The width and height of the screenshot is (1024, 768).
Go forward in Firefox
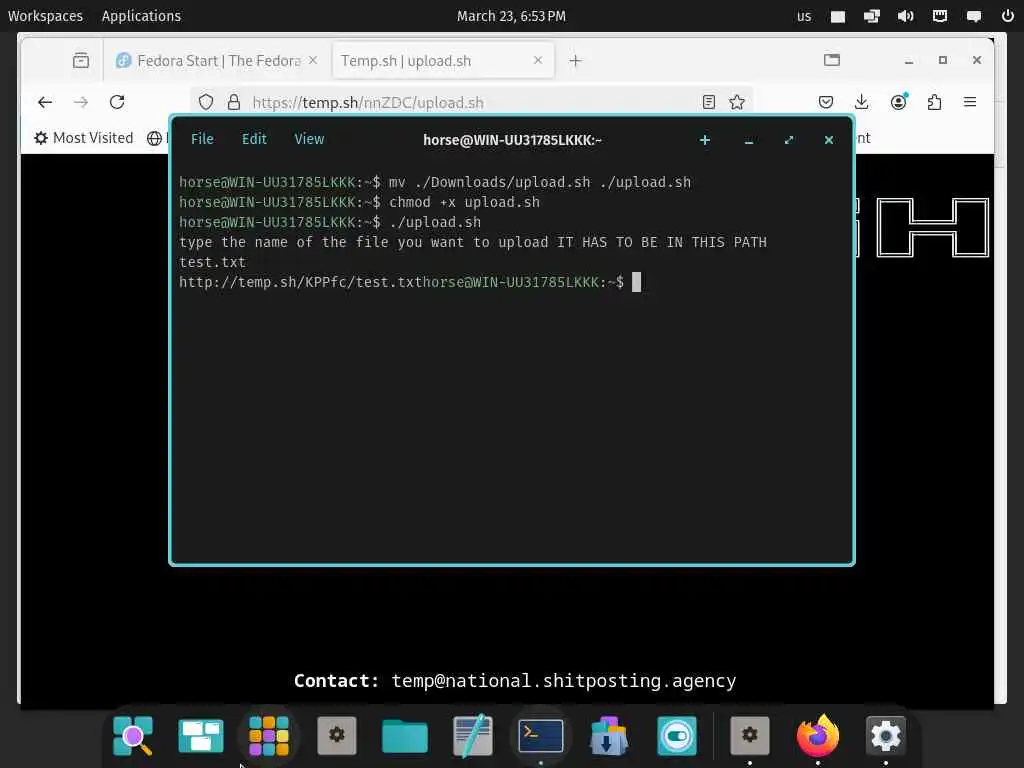click(81, 102)
